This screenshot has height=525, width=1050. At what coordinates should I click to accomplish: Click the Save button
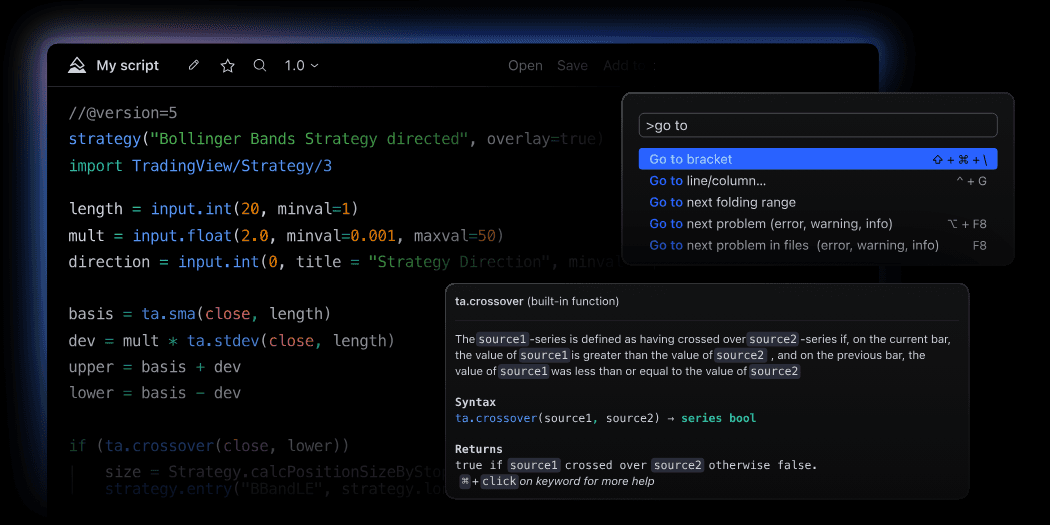(573, 66)
